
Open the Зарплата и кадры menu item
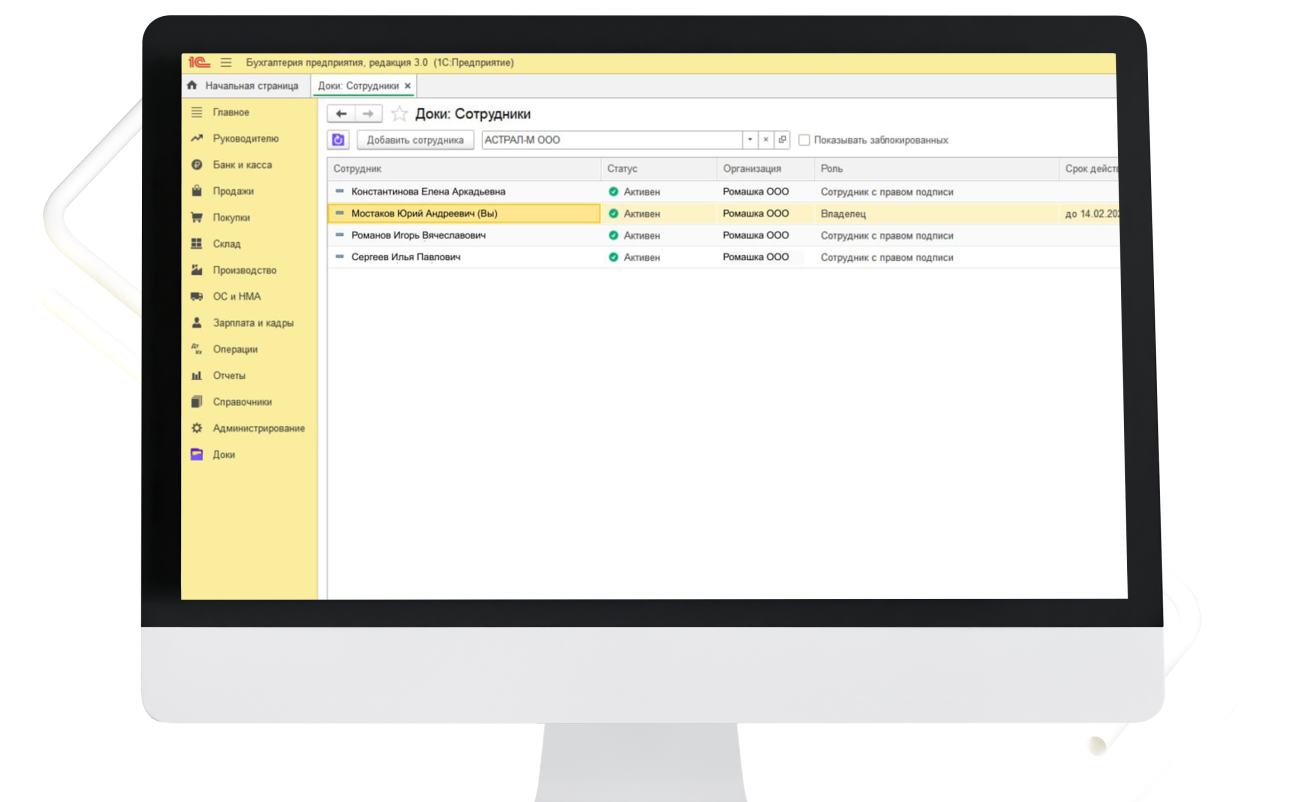[x=253, y=323]
